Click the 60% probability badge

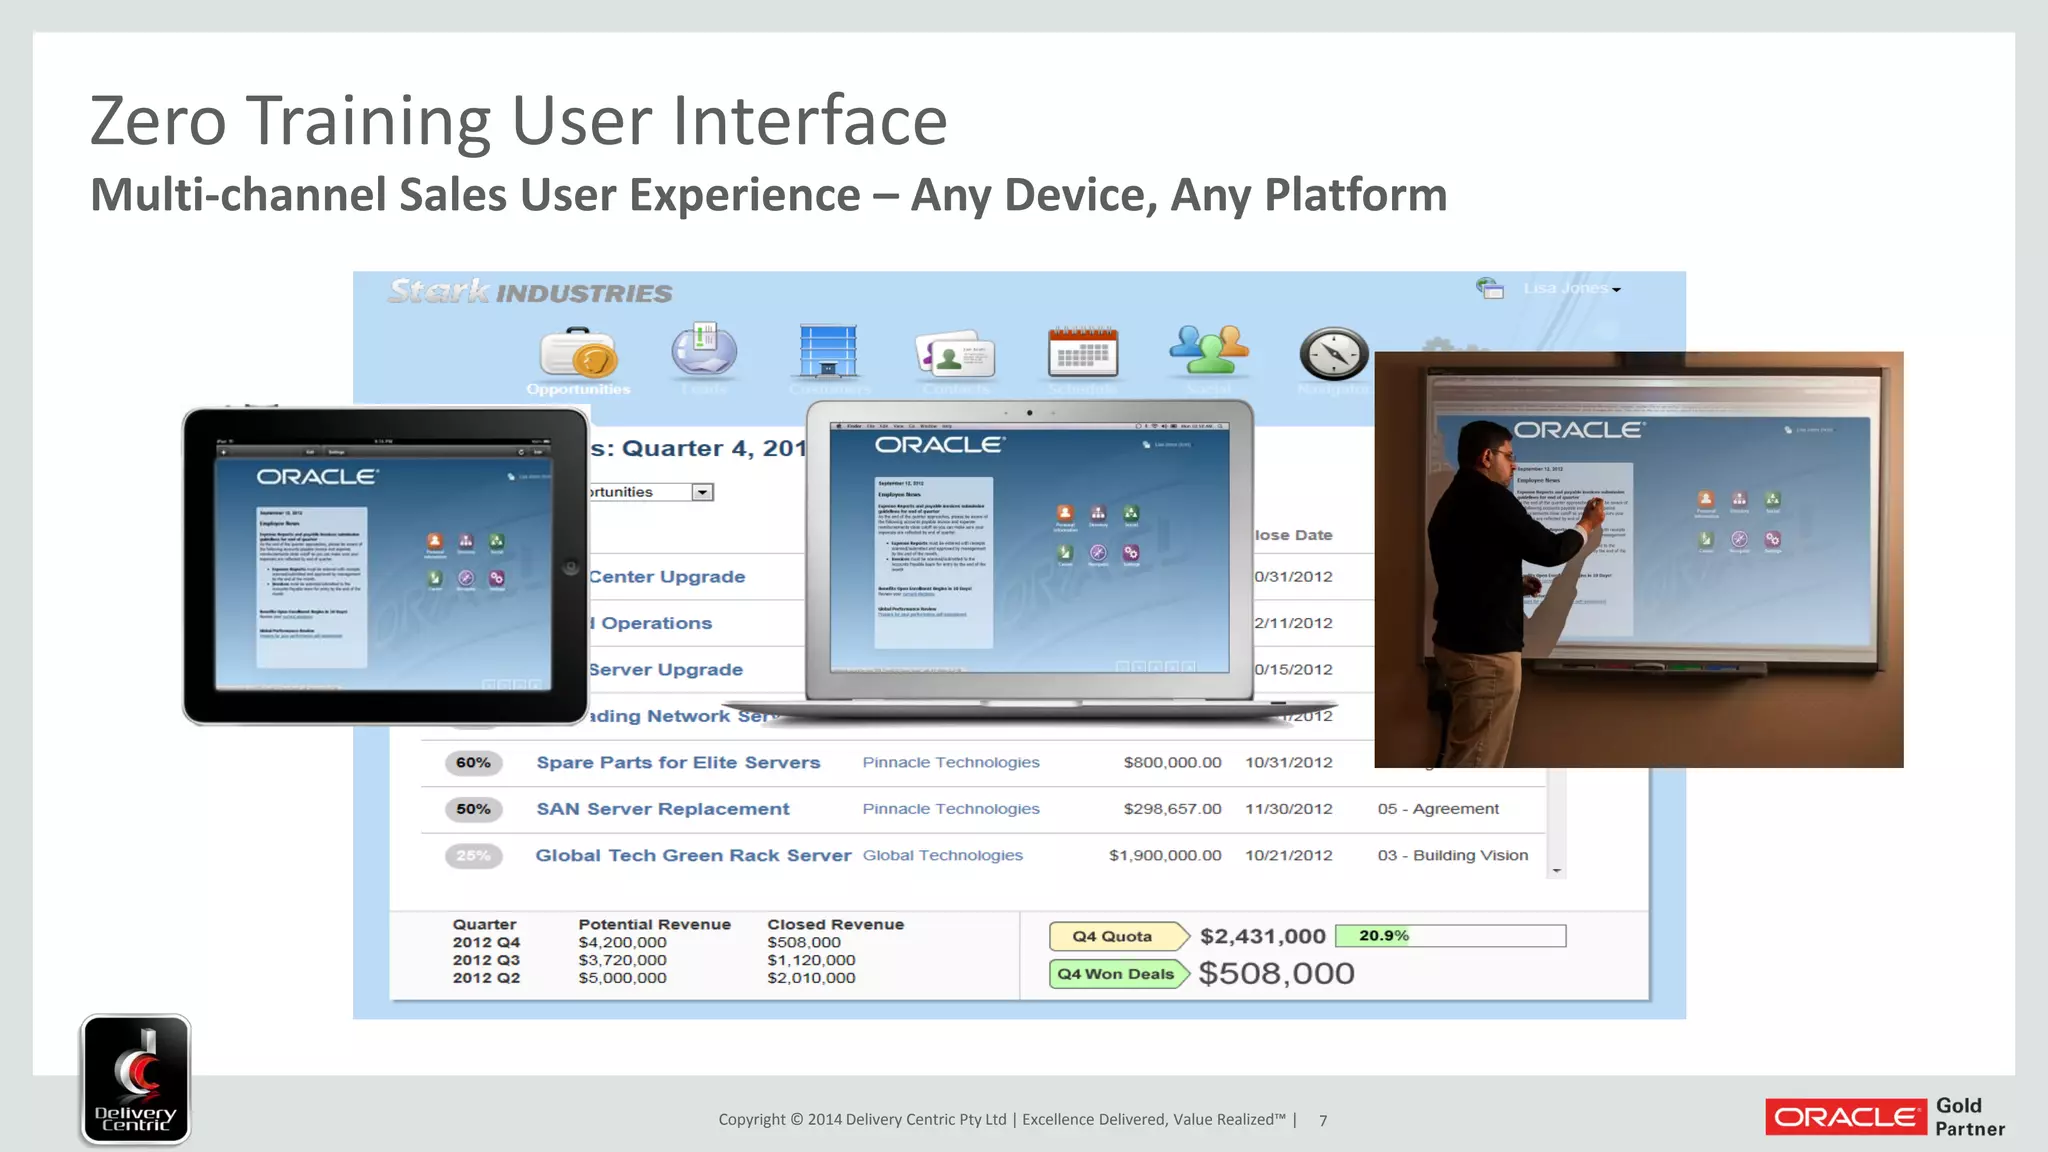pos(473,763)
